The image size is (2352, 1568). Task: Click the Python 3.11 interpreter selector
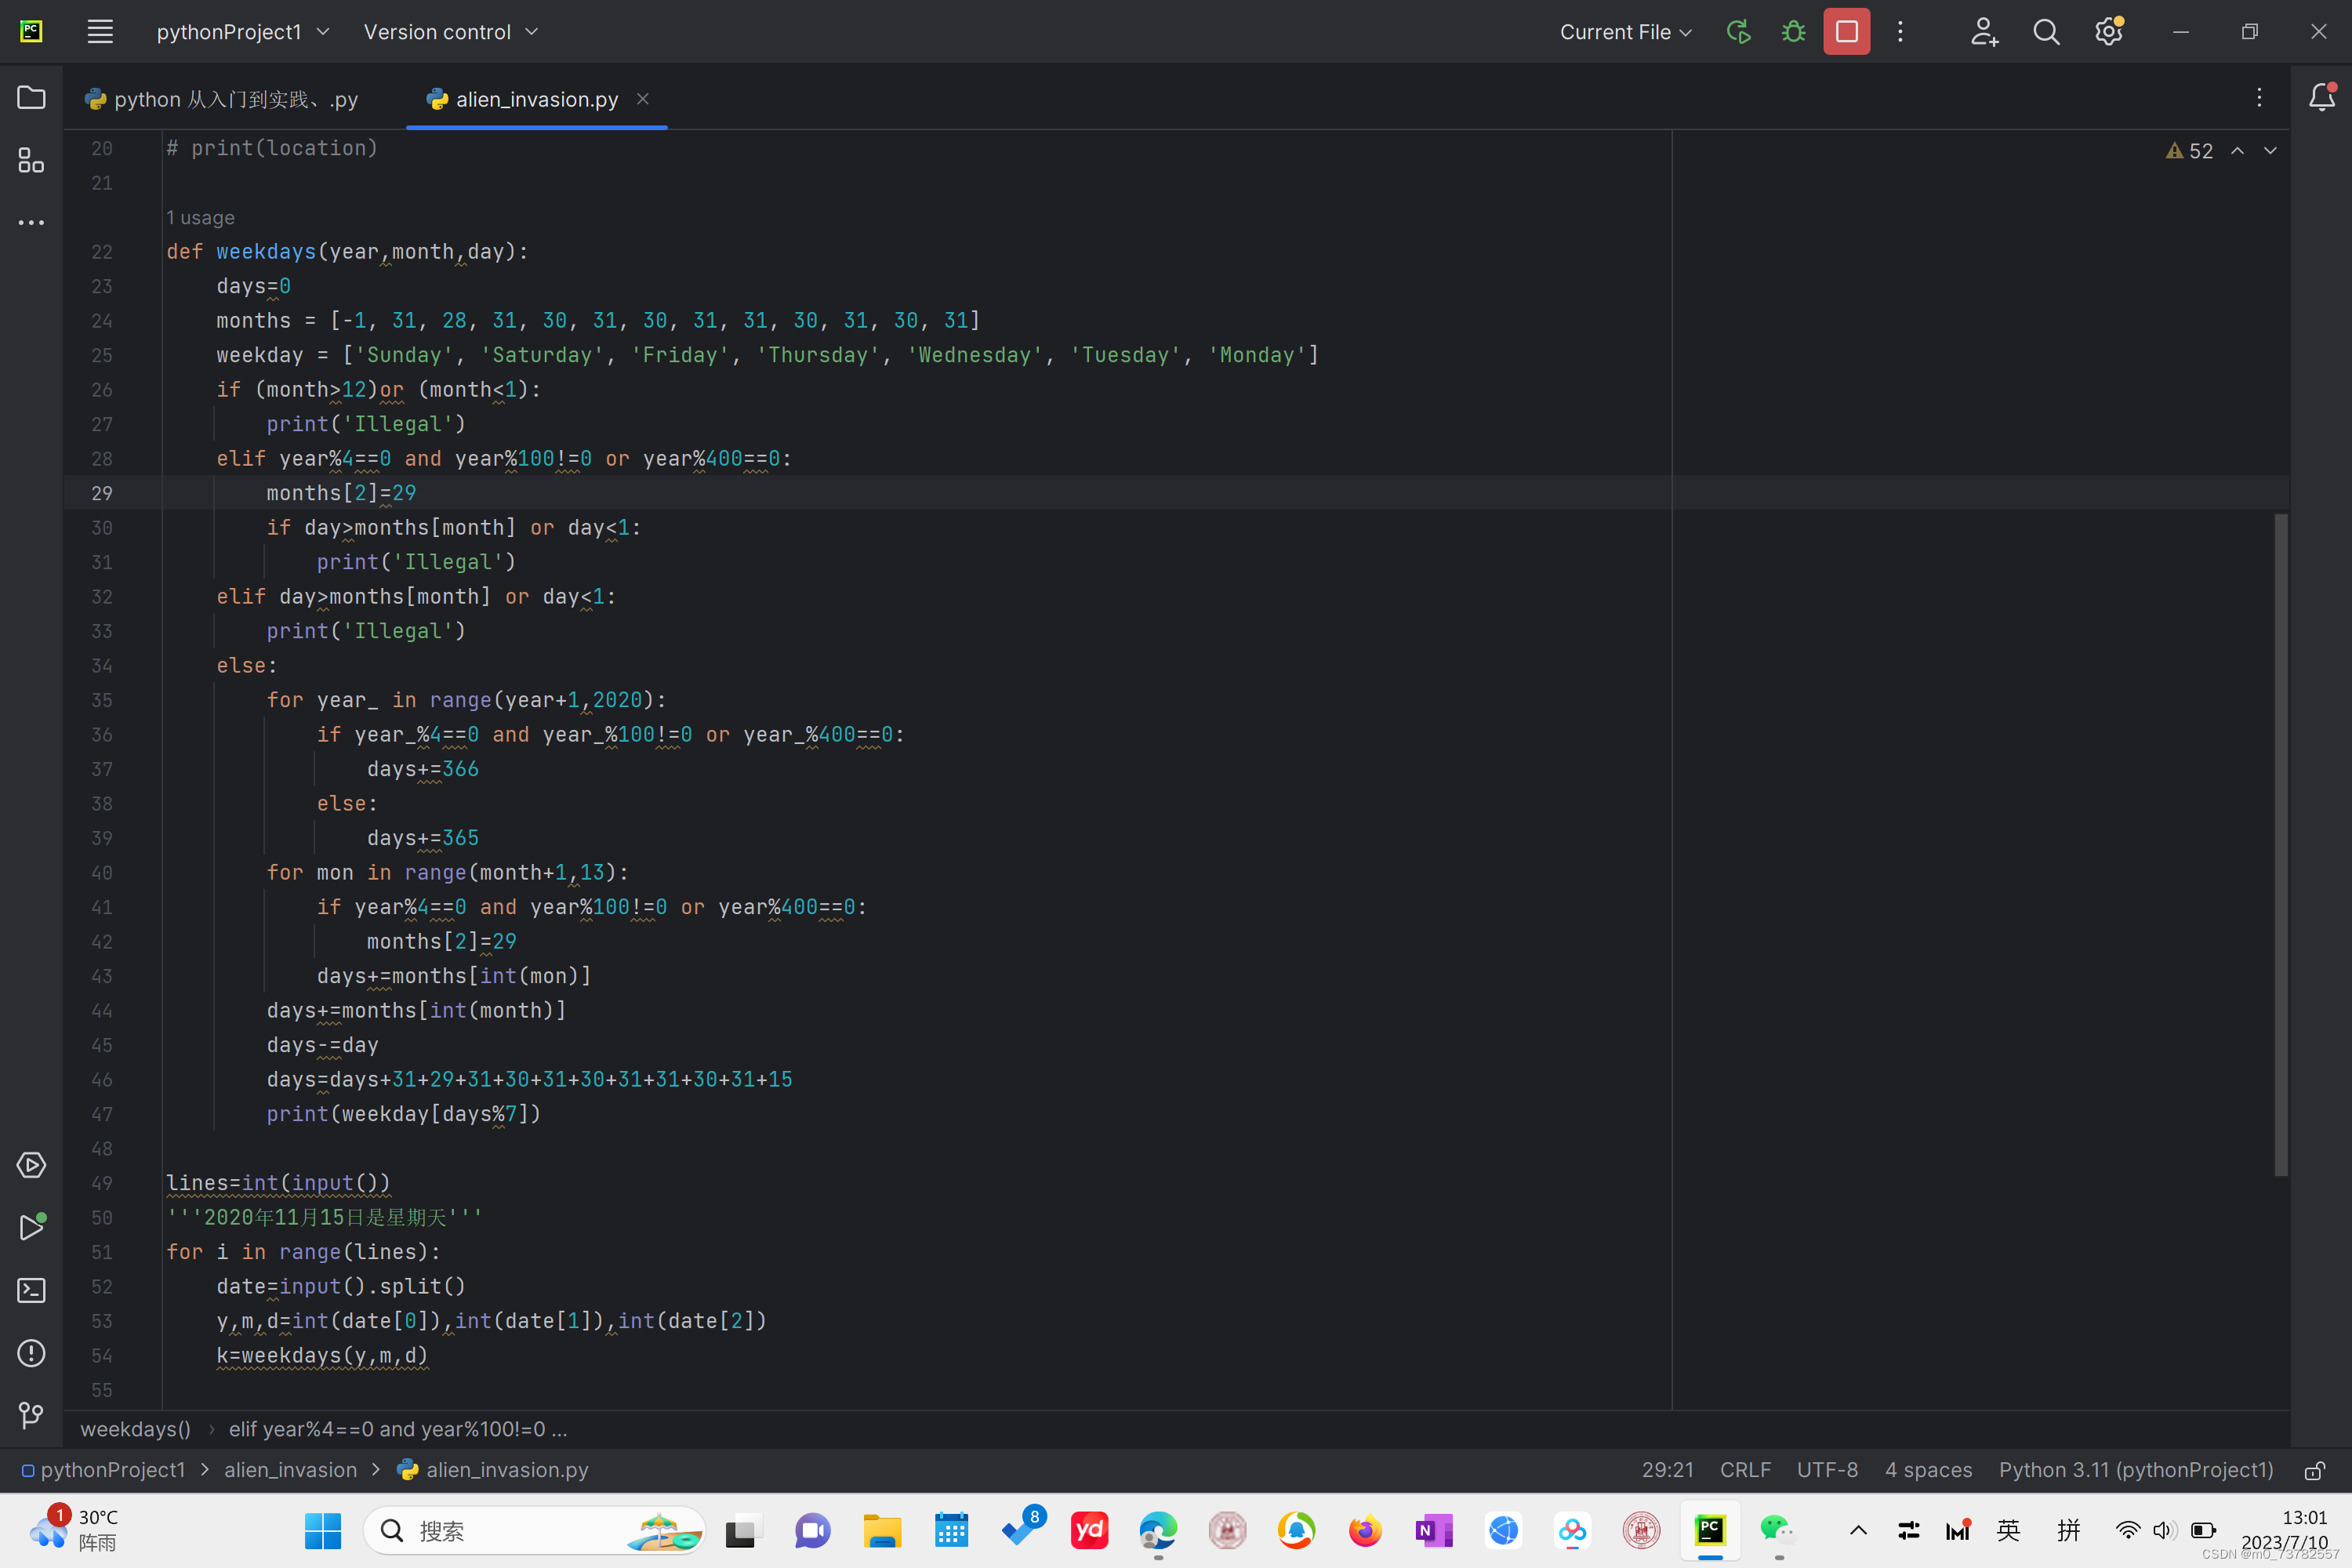pyautogui.click(x=2135, y=1470)
